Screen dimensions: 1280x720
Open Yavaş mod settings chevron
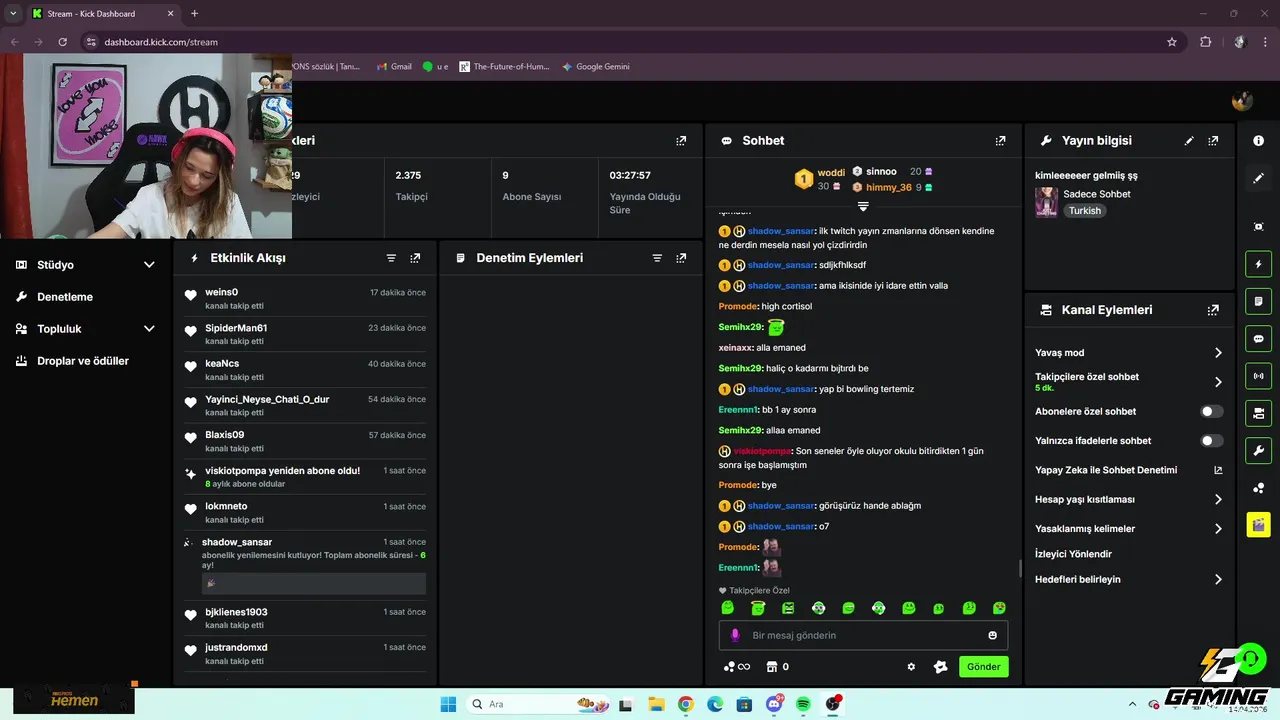[1218, 353]
